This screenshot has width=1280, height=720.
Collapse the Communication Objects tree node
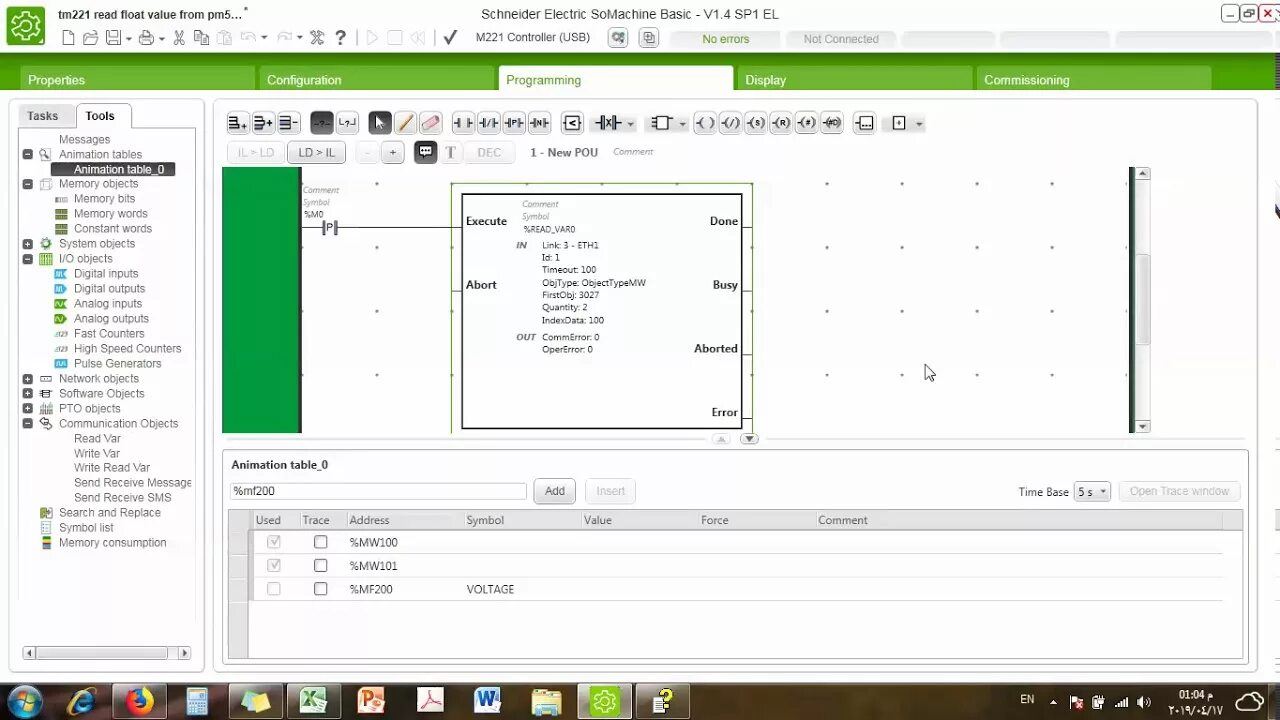click(x=28, y=424)
